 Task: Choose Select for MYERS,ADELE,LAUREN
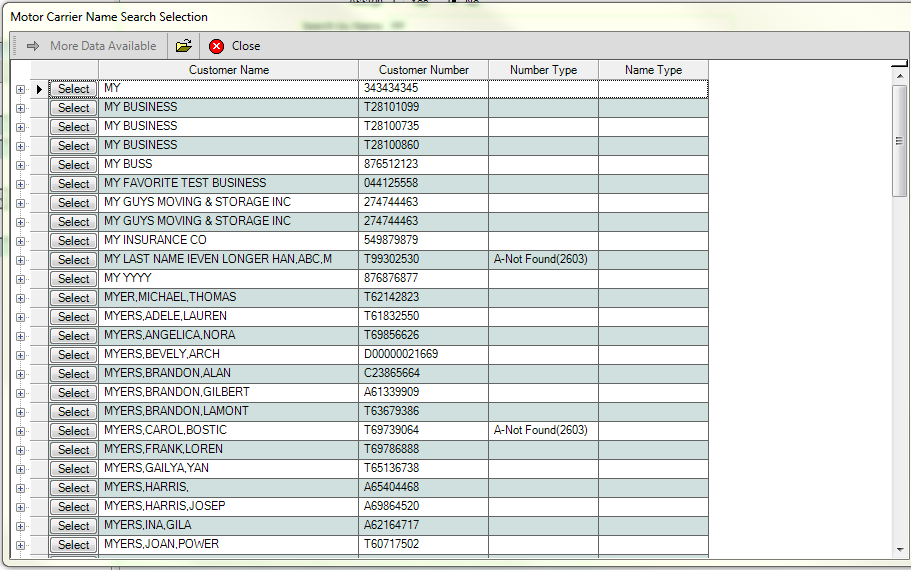point(73,317)
